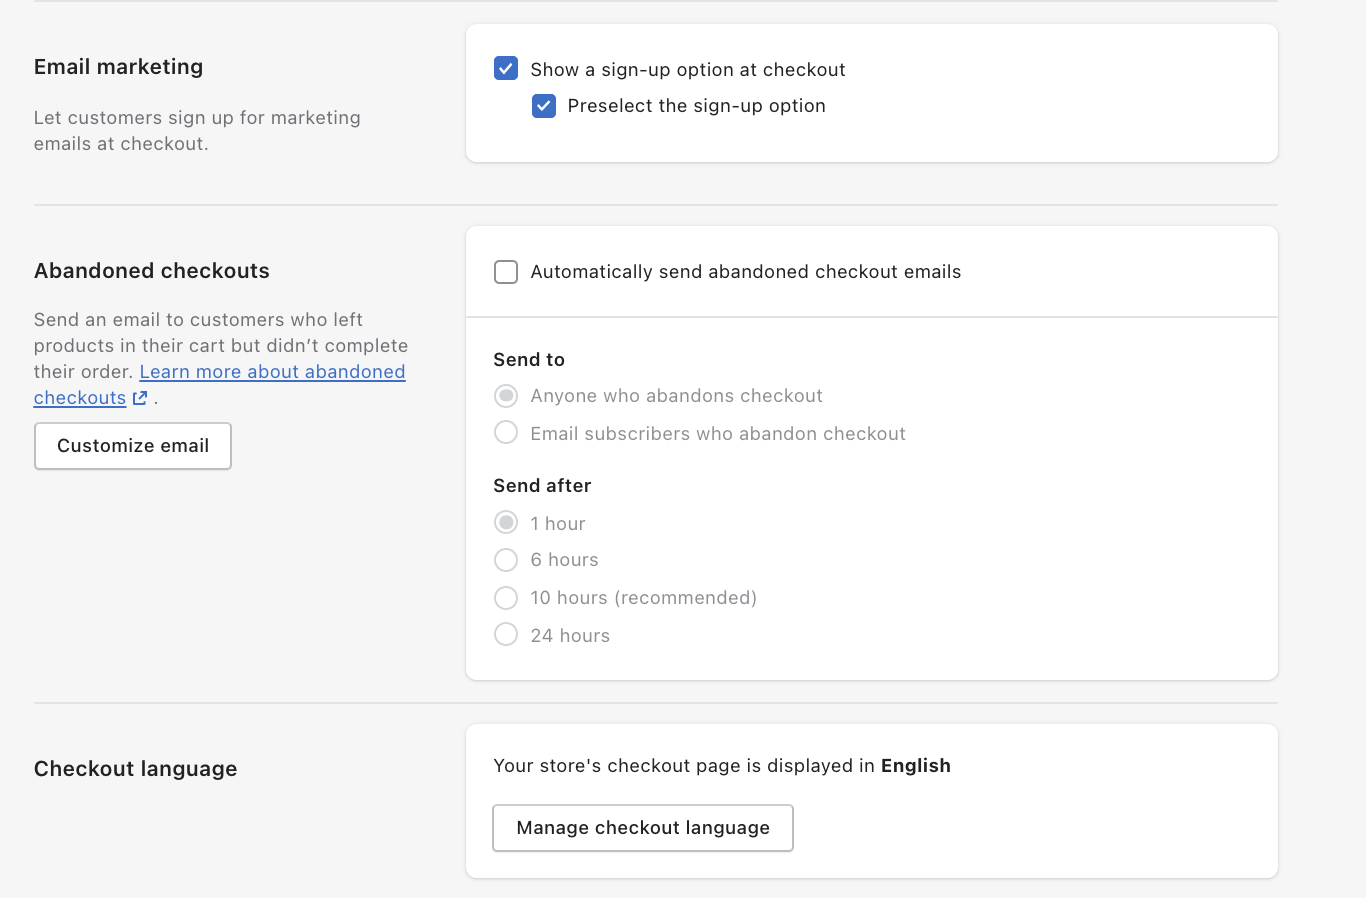
Task: Click the bold 'English' language text
Action: pyautogui.click(x=915, y=766)
